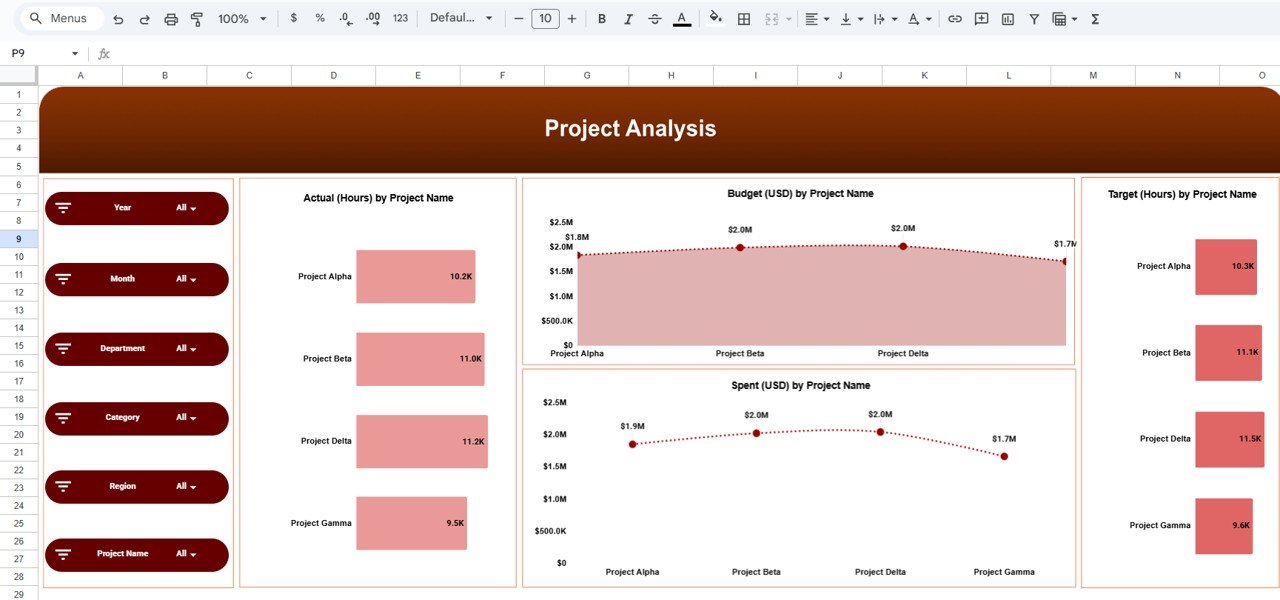
Task: Click the Insert chart icon
Action: [1007, 18]
